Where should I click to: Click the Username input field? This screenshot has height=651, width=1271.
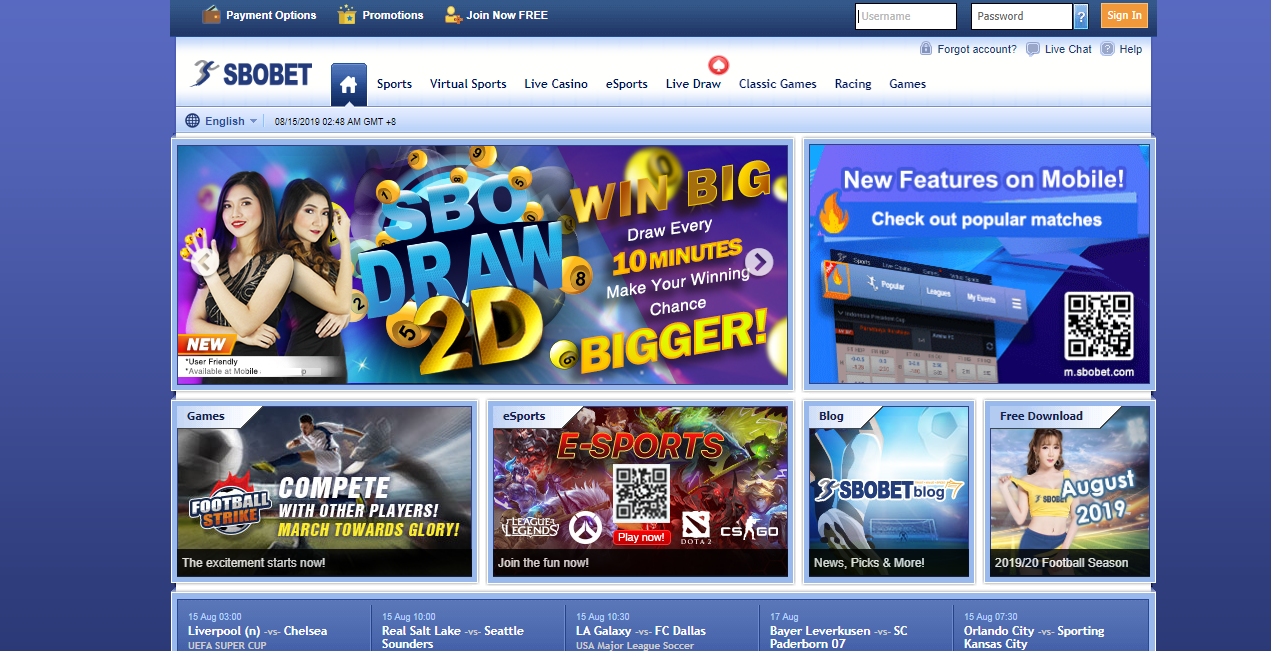(906, 16)
